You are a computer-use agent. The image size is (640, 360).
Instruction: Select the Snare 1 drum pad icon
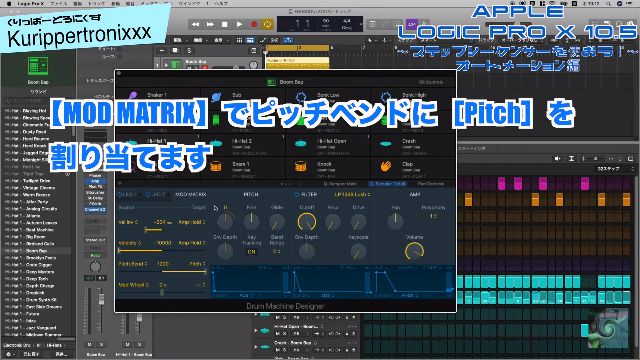pyautogui.click(x=216, y=167)
